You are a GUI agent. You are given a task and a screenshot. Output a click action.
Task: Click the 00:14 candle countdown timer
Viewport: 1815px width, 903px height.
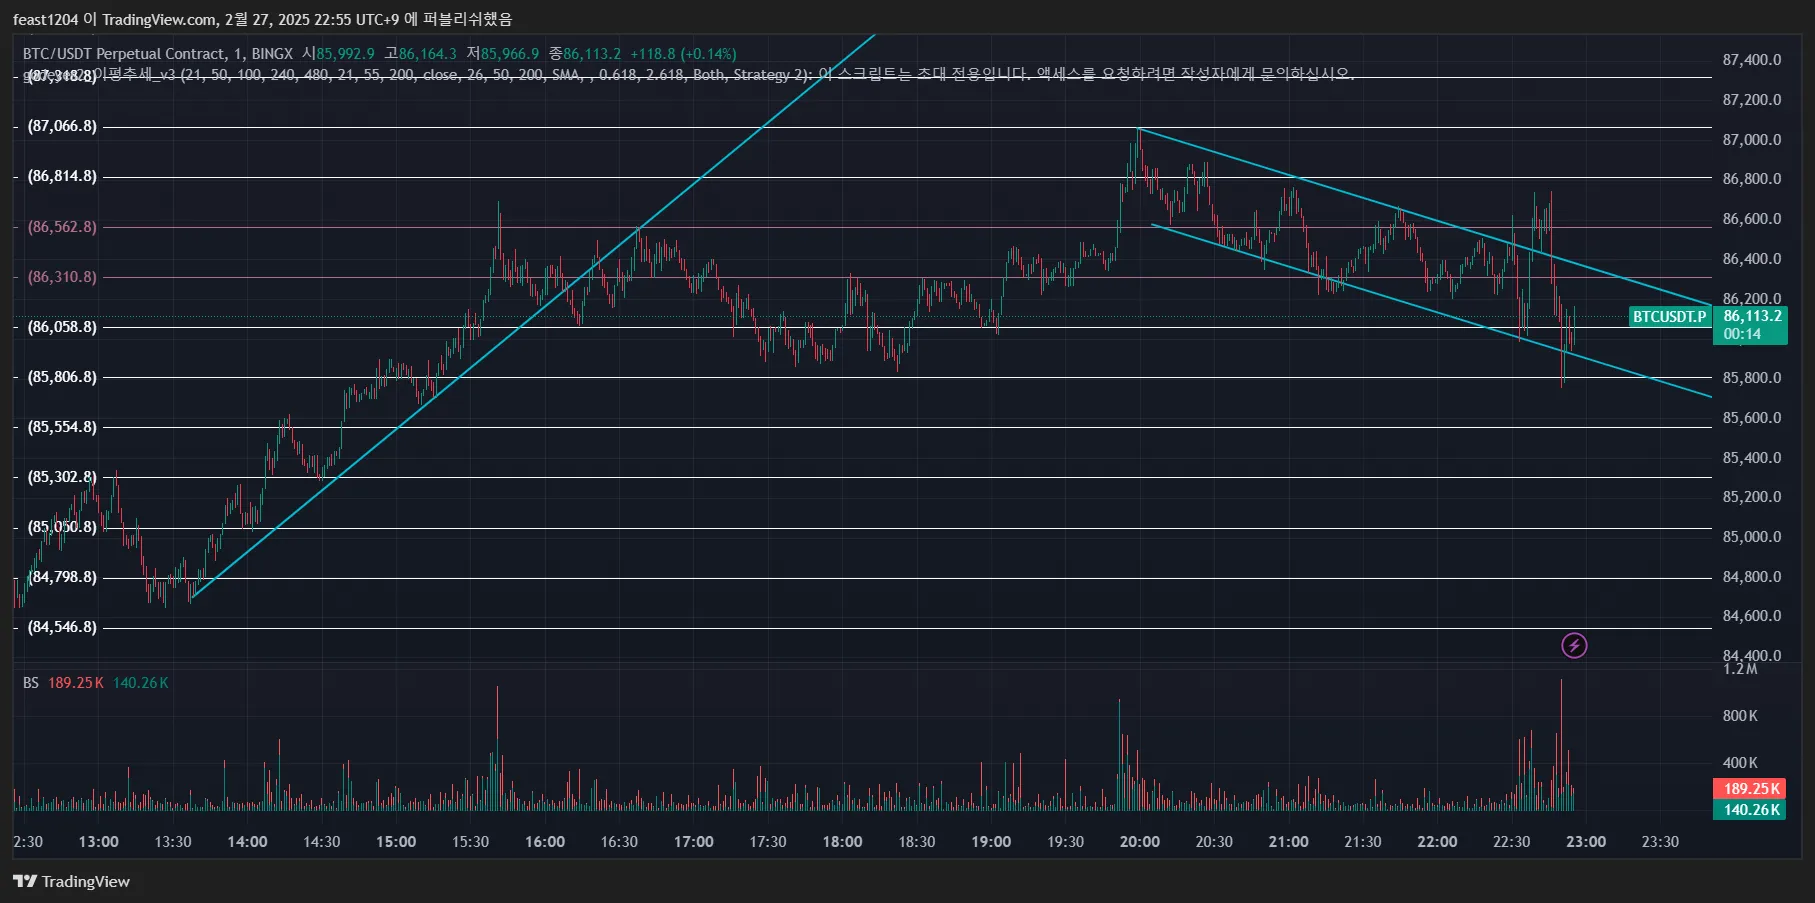click(x=1742, y=334)
